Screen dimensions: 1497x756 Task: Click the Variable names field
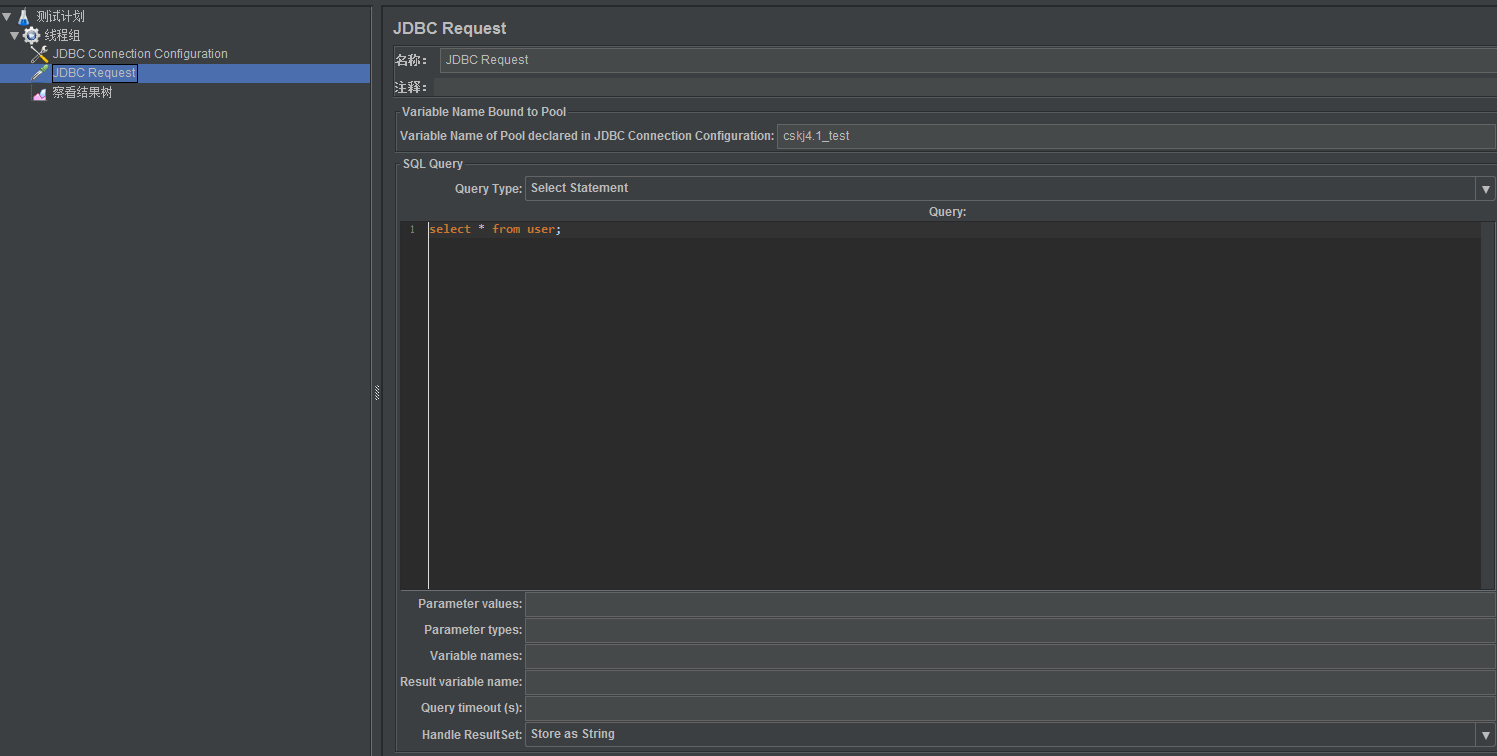tap(1010, 656)
